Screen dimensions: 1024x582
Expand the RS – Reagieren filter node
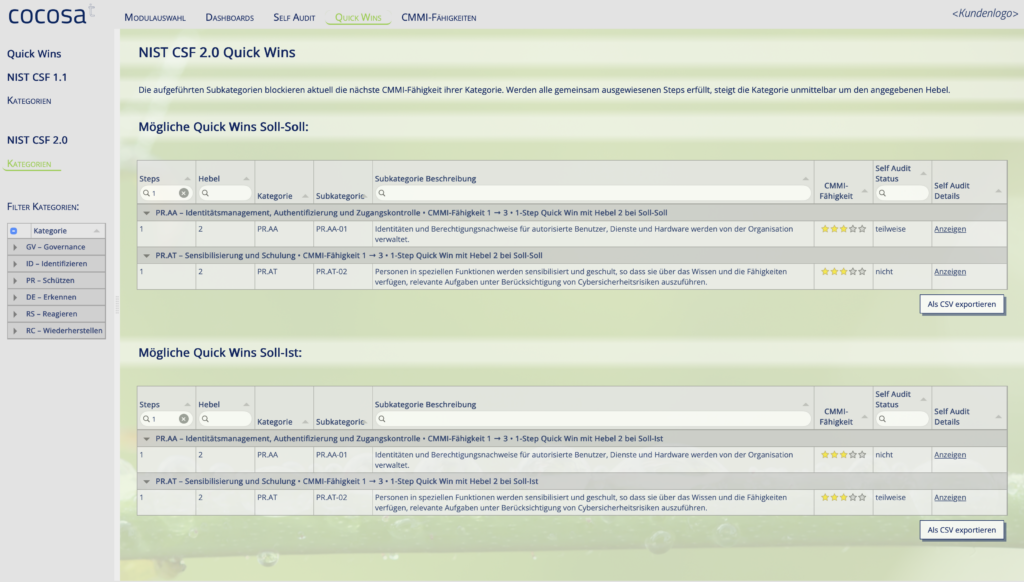[15, 314]
